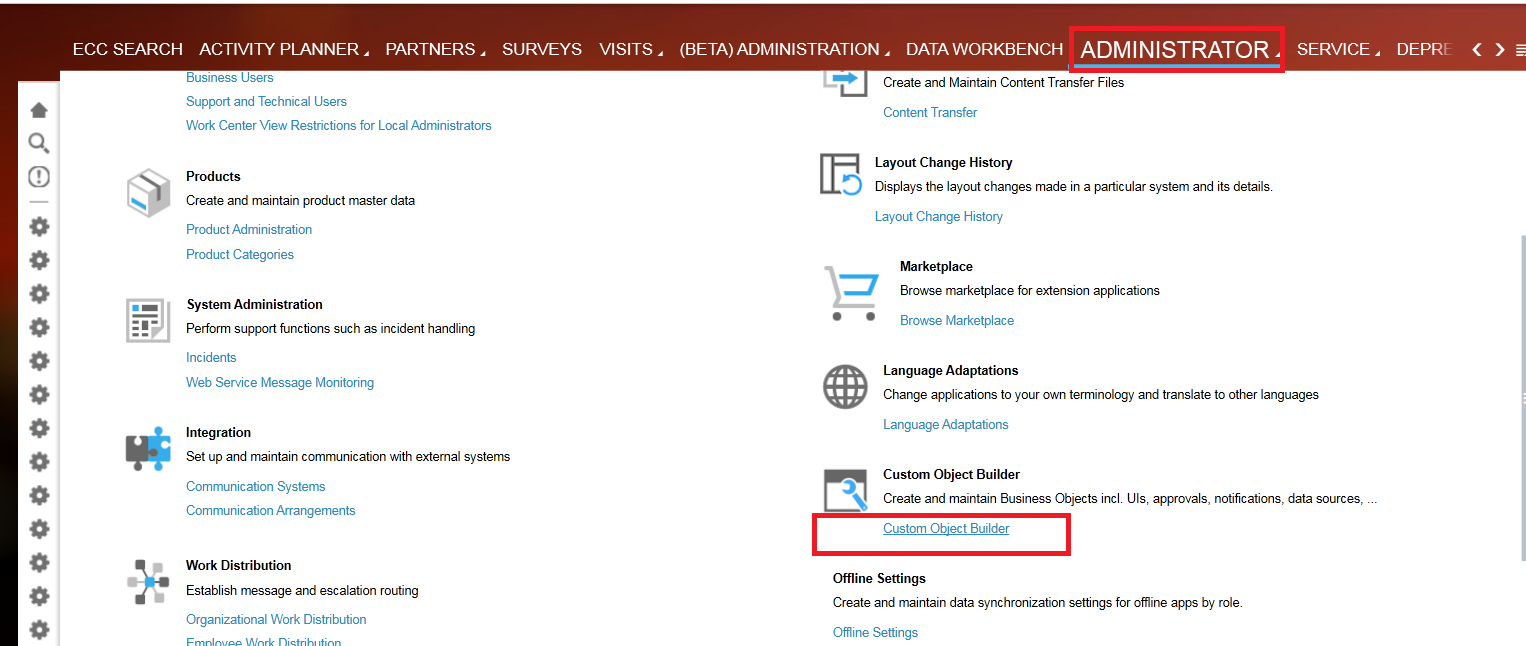Image resolution: width=1526 pixels, height=646 pixels.
Task: Open the Content Transfer link
Action: pos(930,112)
